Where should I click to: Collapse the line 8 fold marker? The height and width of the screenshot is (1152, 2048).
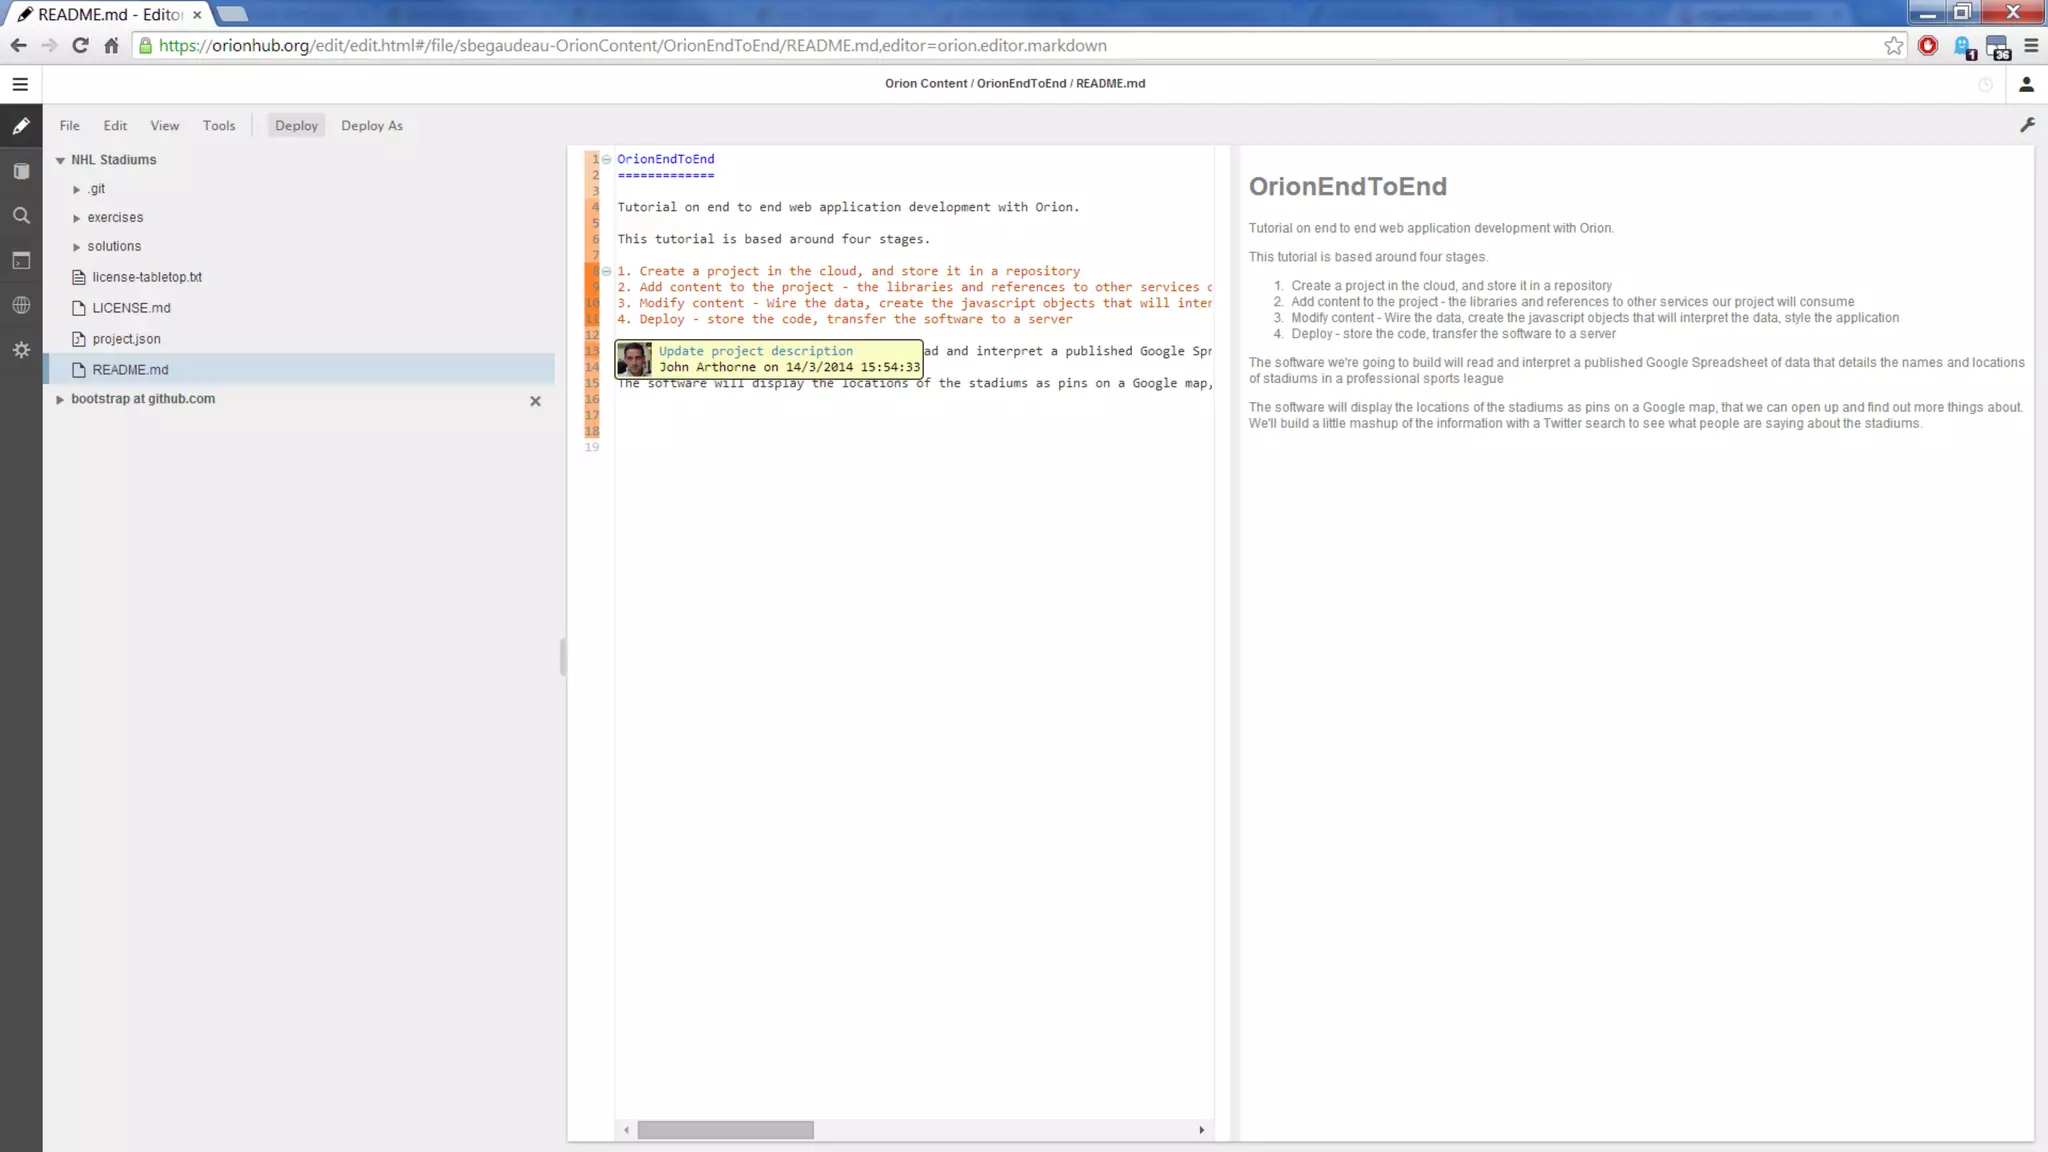(607, 271)
